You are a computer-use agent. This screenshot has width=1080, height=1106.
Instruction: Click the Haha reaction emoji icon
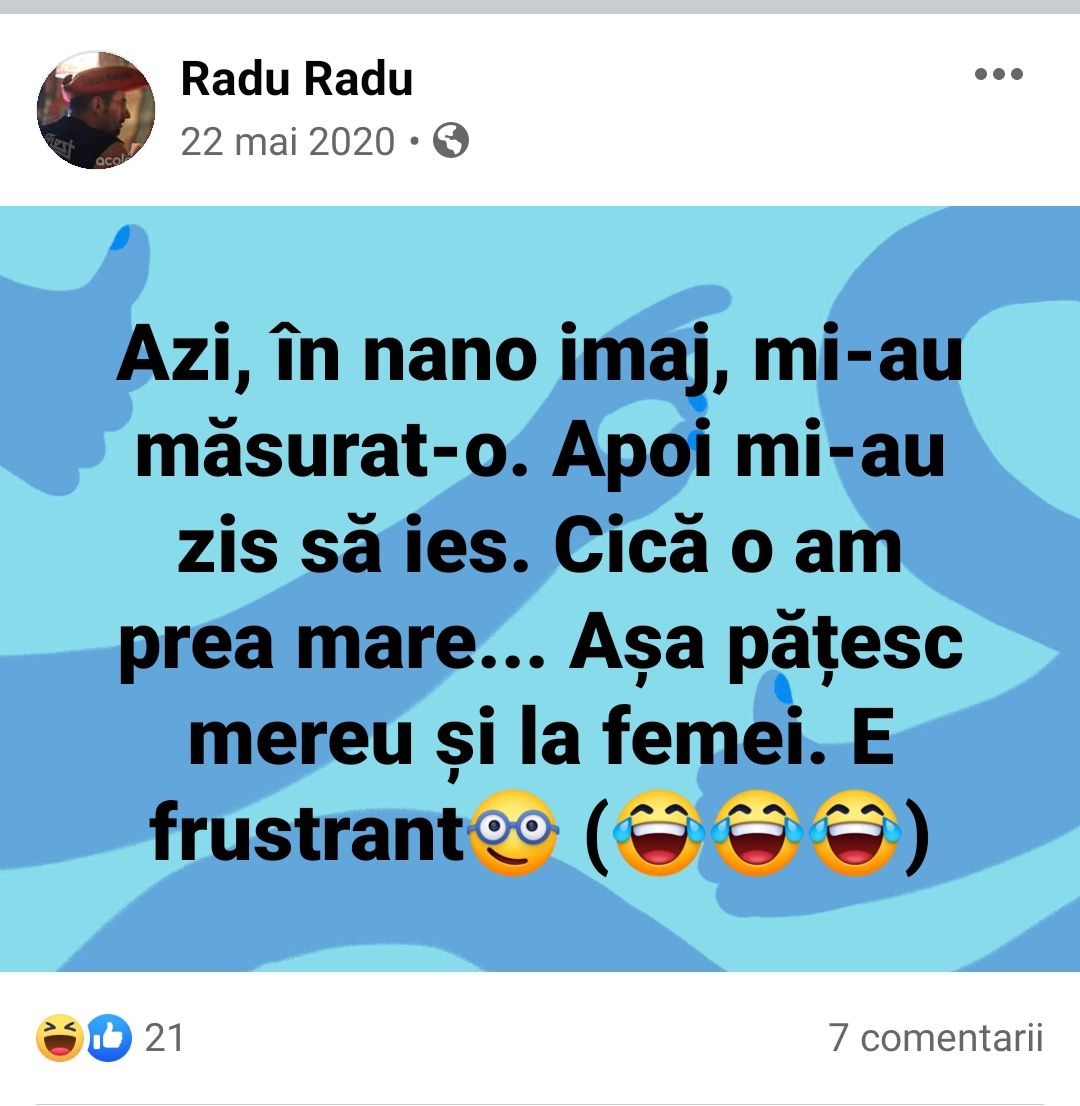coord(60,1038)
